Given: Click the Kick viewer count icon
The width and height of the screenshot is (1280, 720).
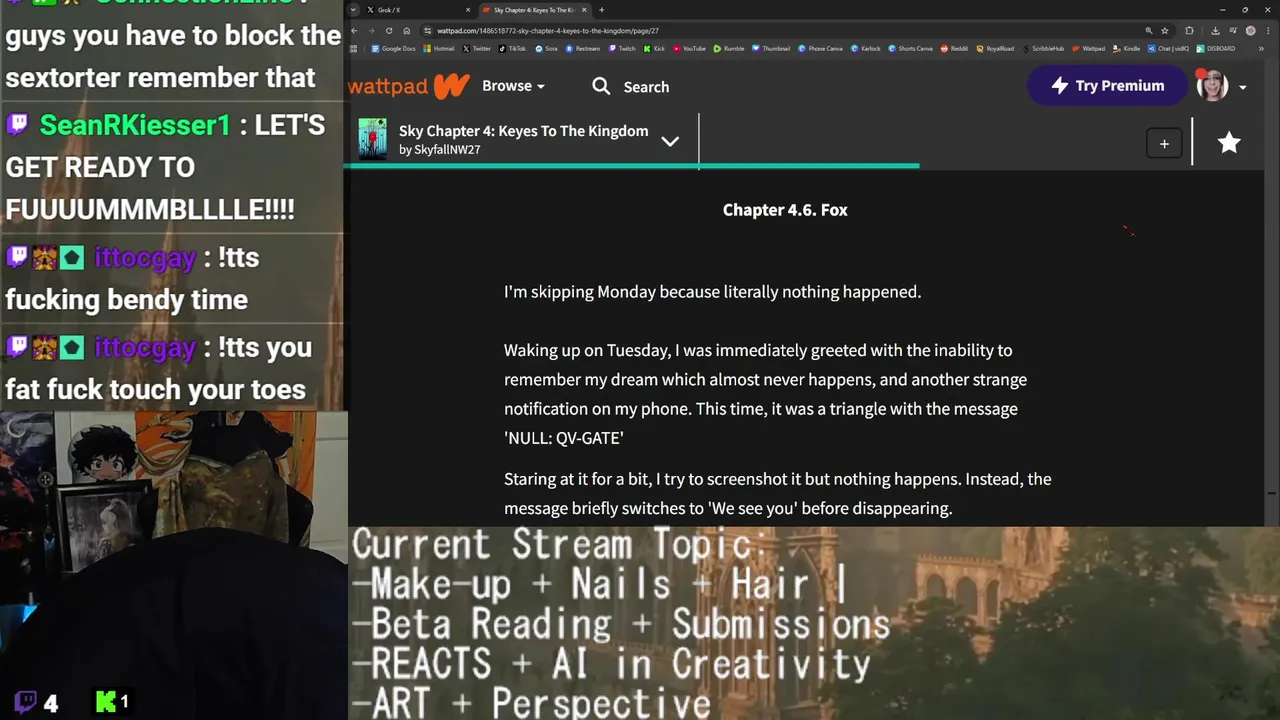Looking at the screenshot, I should click(x=105, y=702).
